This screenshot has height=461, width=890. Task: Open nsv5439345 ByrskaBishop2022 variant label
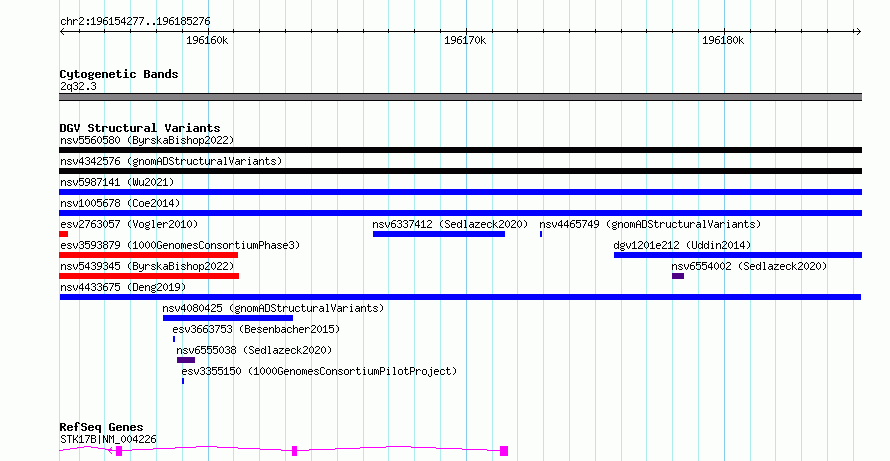(x=147, y=266)
